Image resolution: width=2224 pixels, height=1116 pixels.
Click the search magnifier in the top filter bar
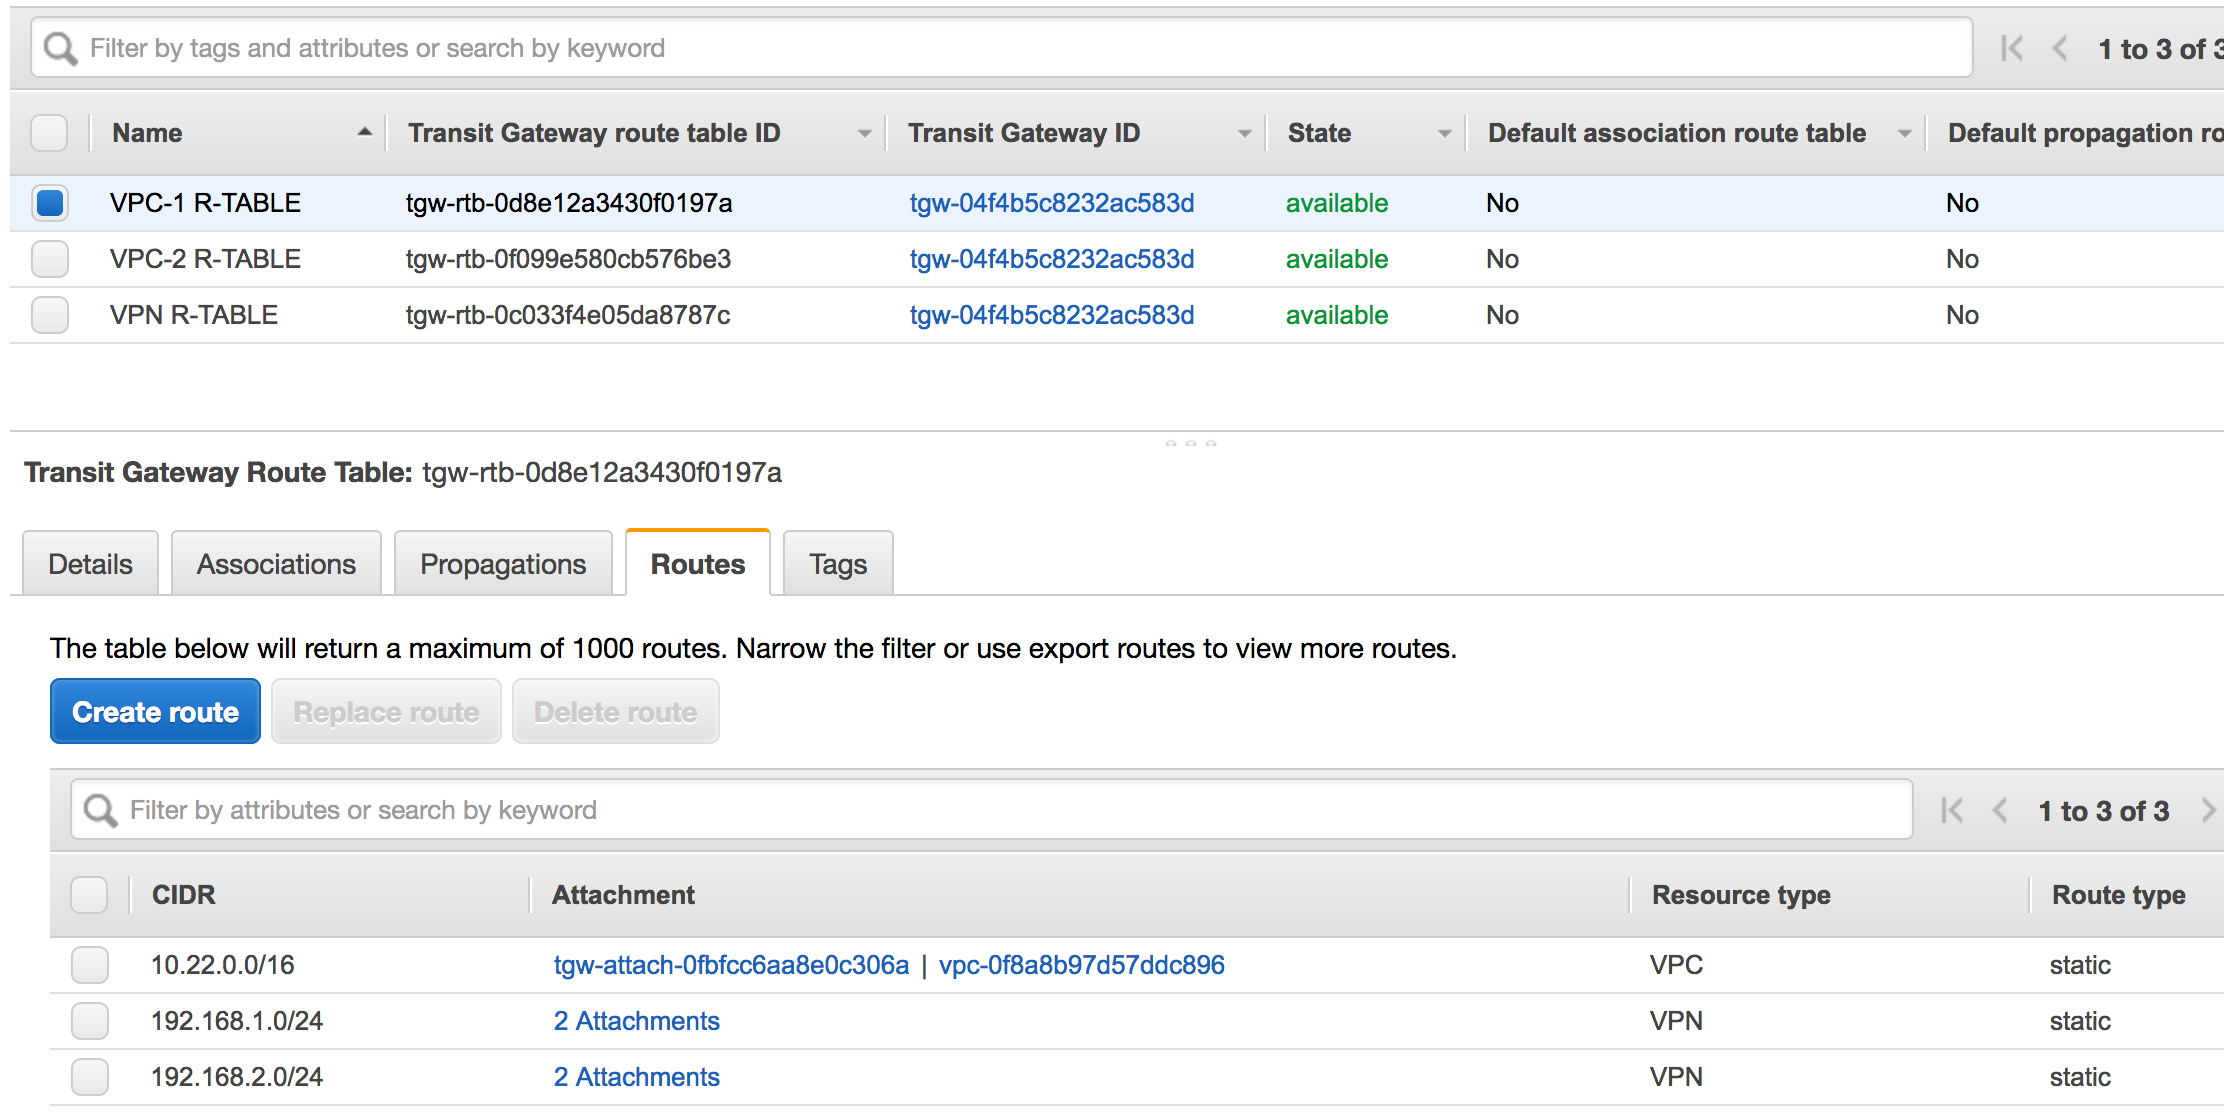pos(60,48)
